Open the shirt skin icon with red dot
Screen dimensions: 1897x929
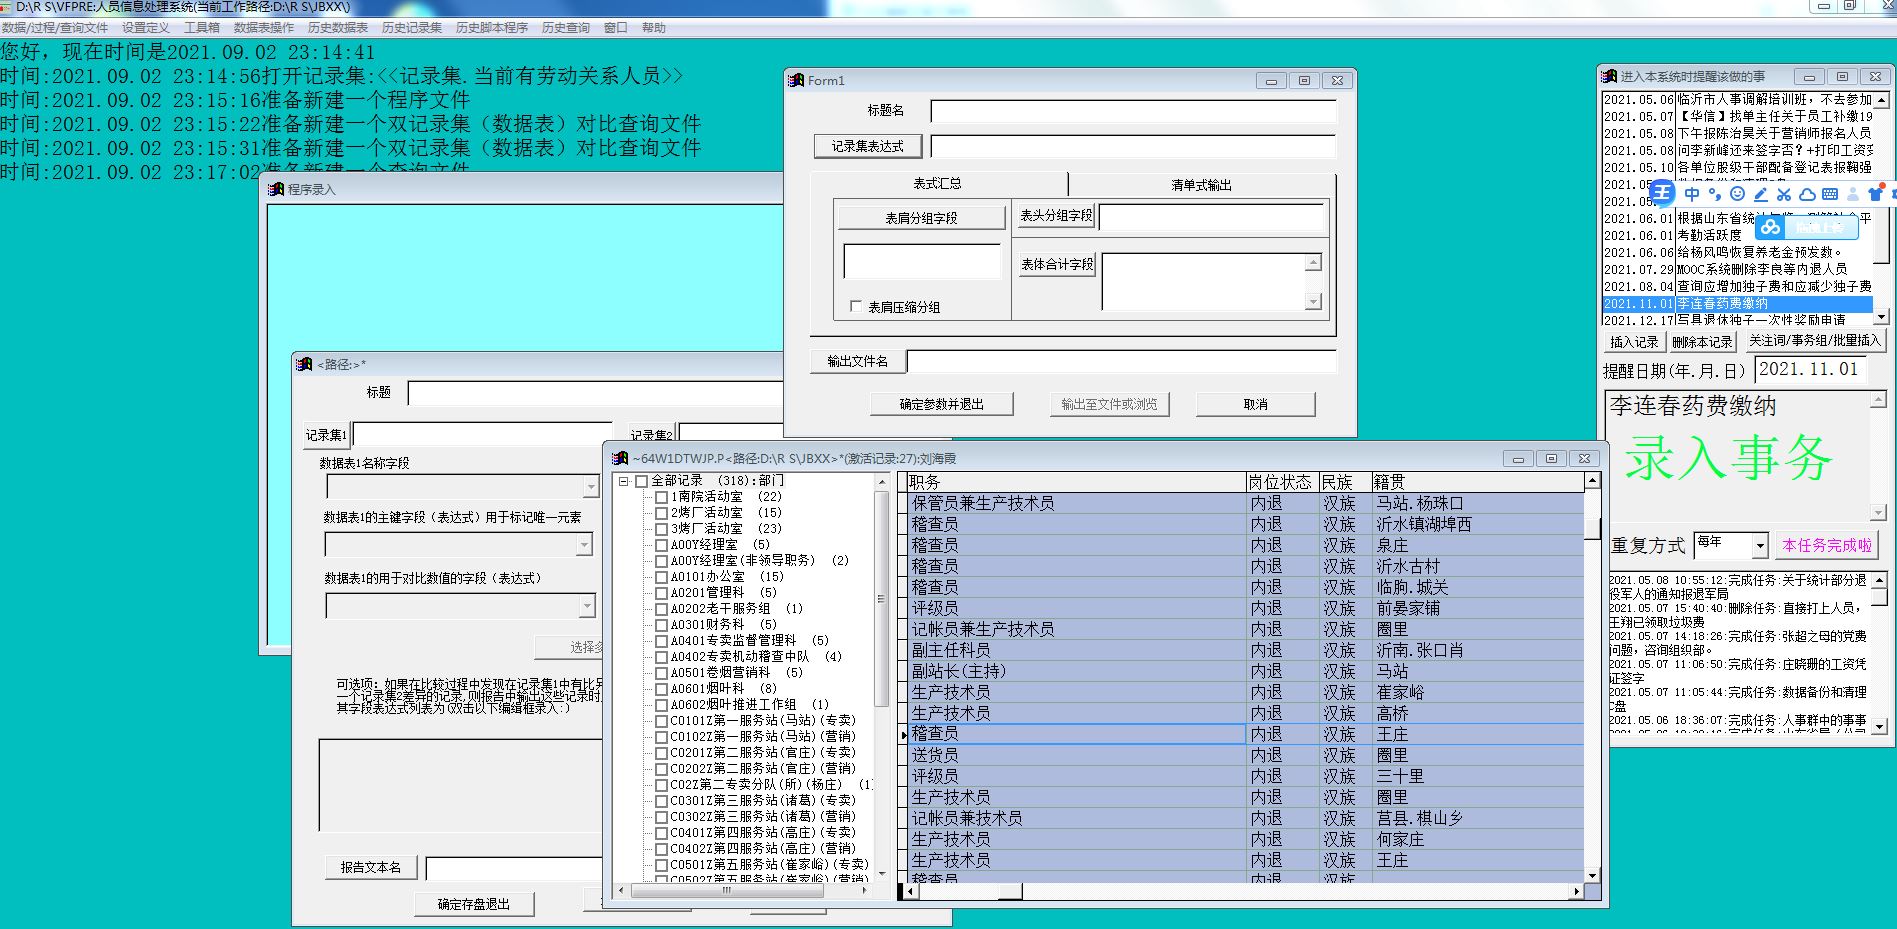1875,194
